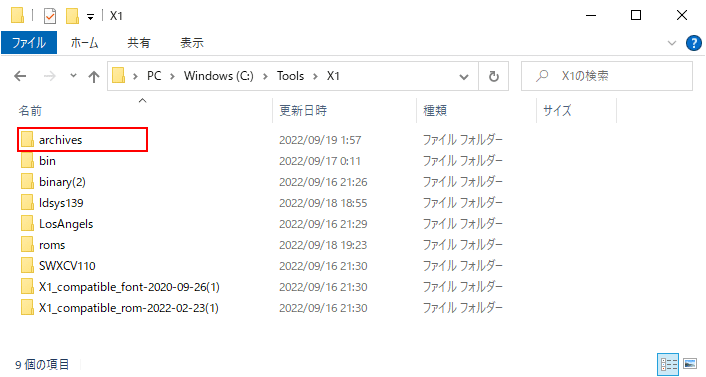The image size is (706, 377).
Task: Expand the ribbon with the chevron
Action: coord(672,43)
